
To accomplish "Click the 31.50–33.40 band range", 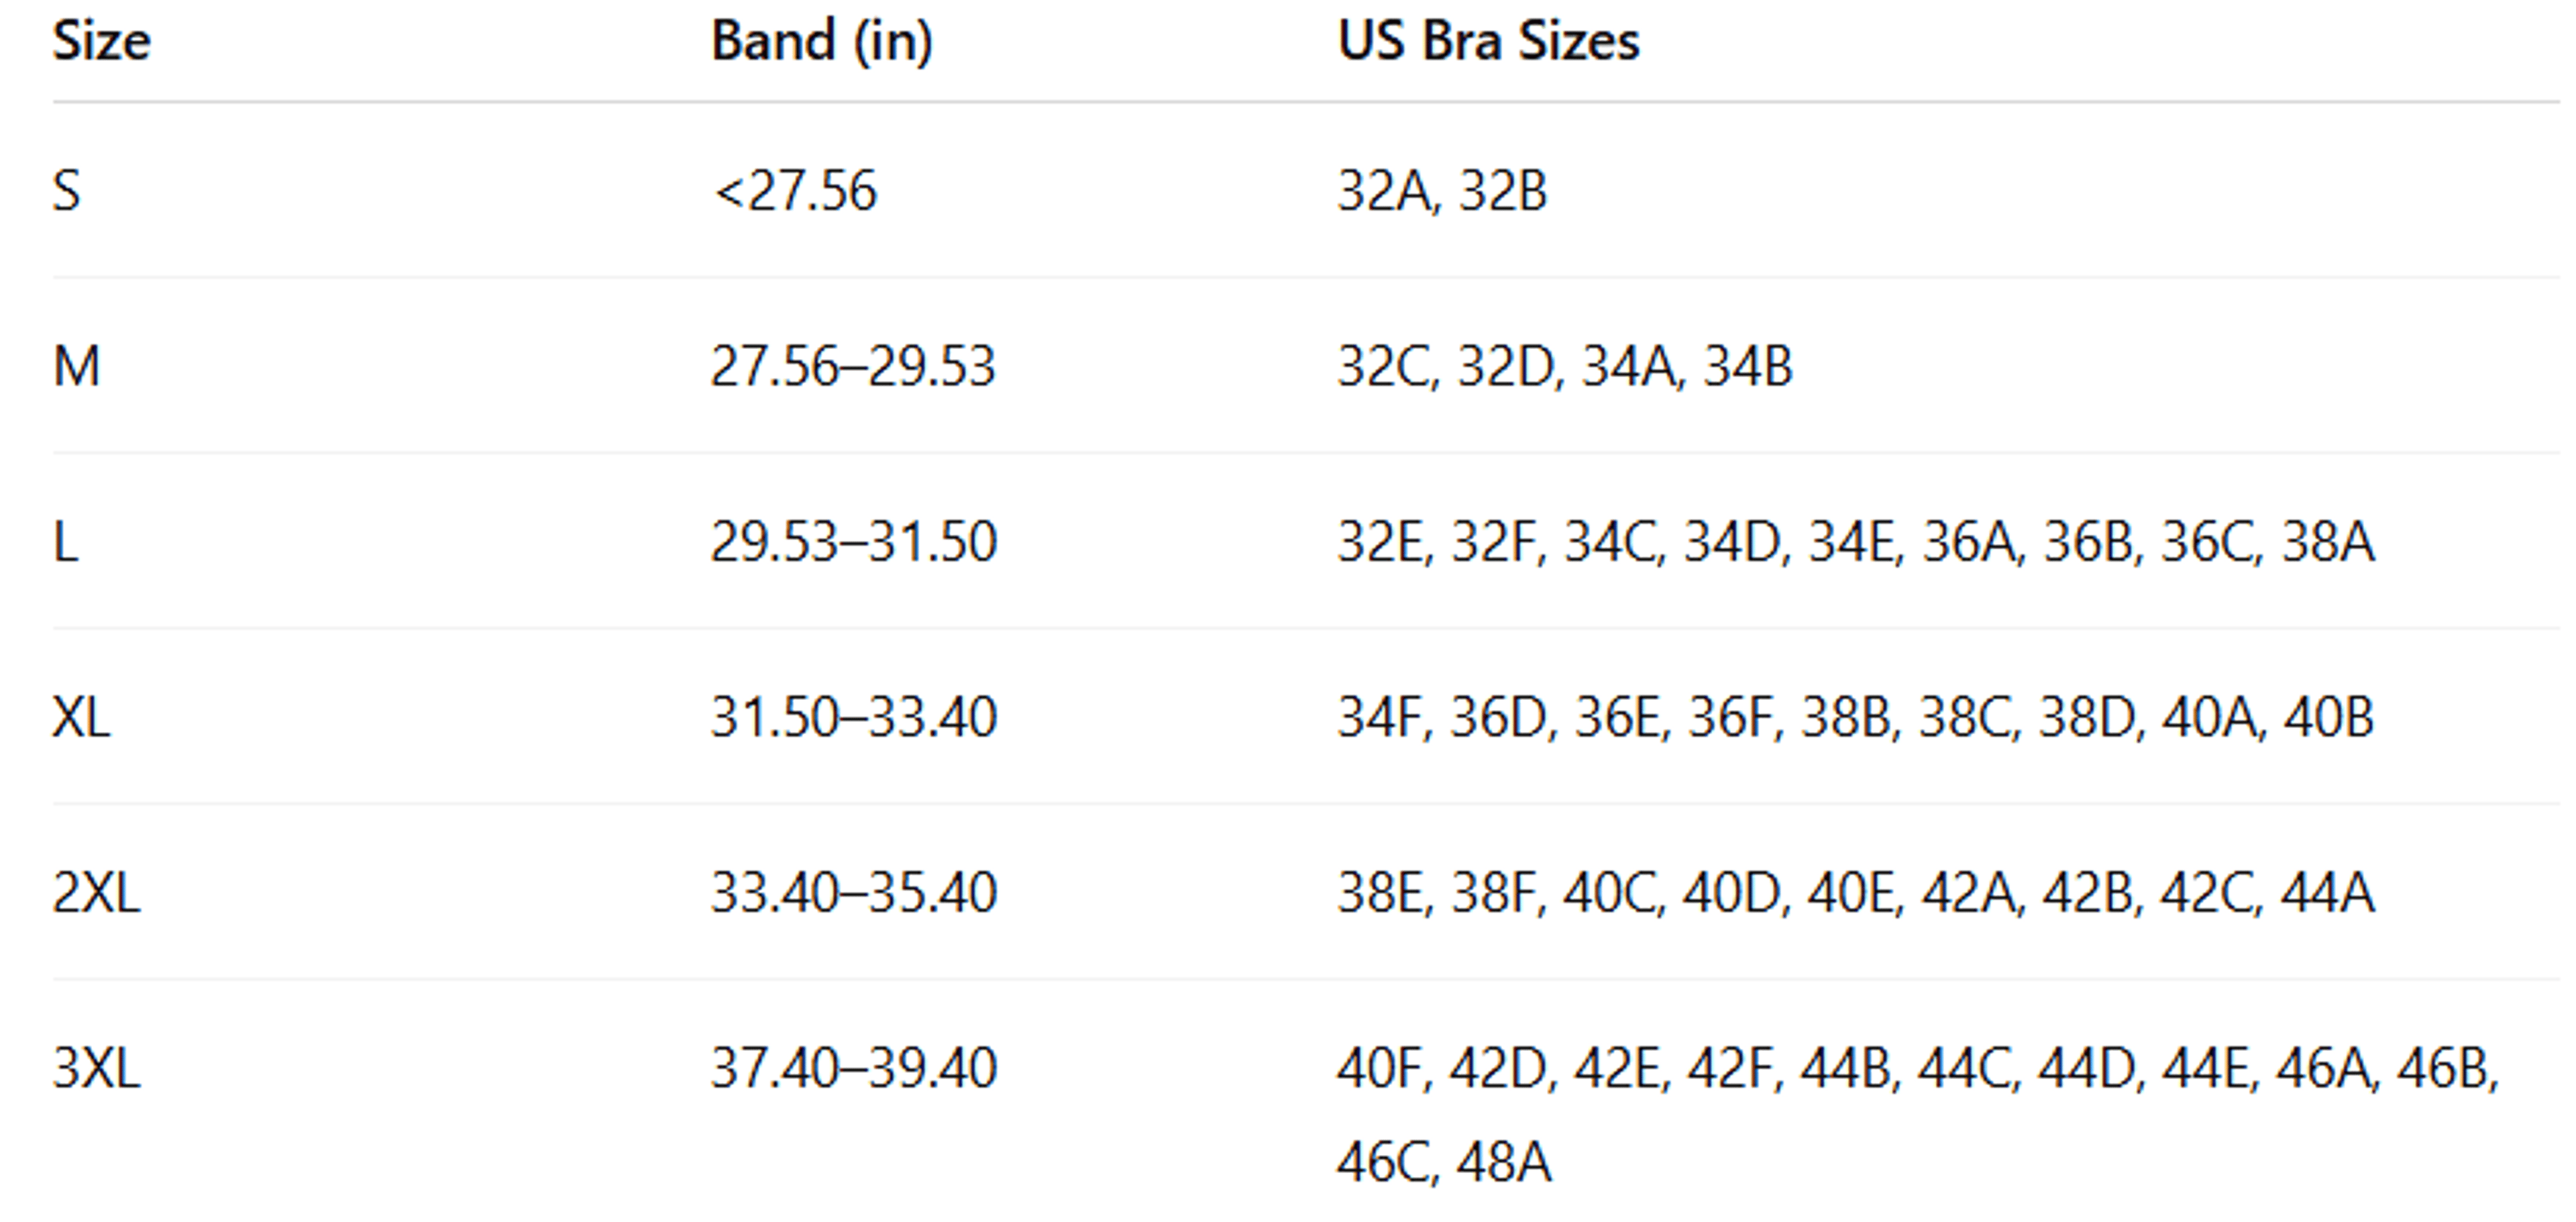I will pos(854,717).
